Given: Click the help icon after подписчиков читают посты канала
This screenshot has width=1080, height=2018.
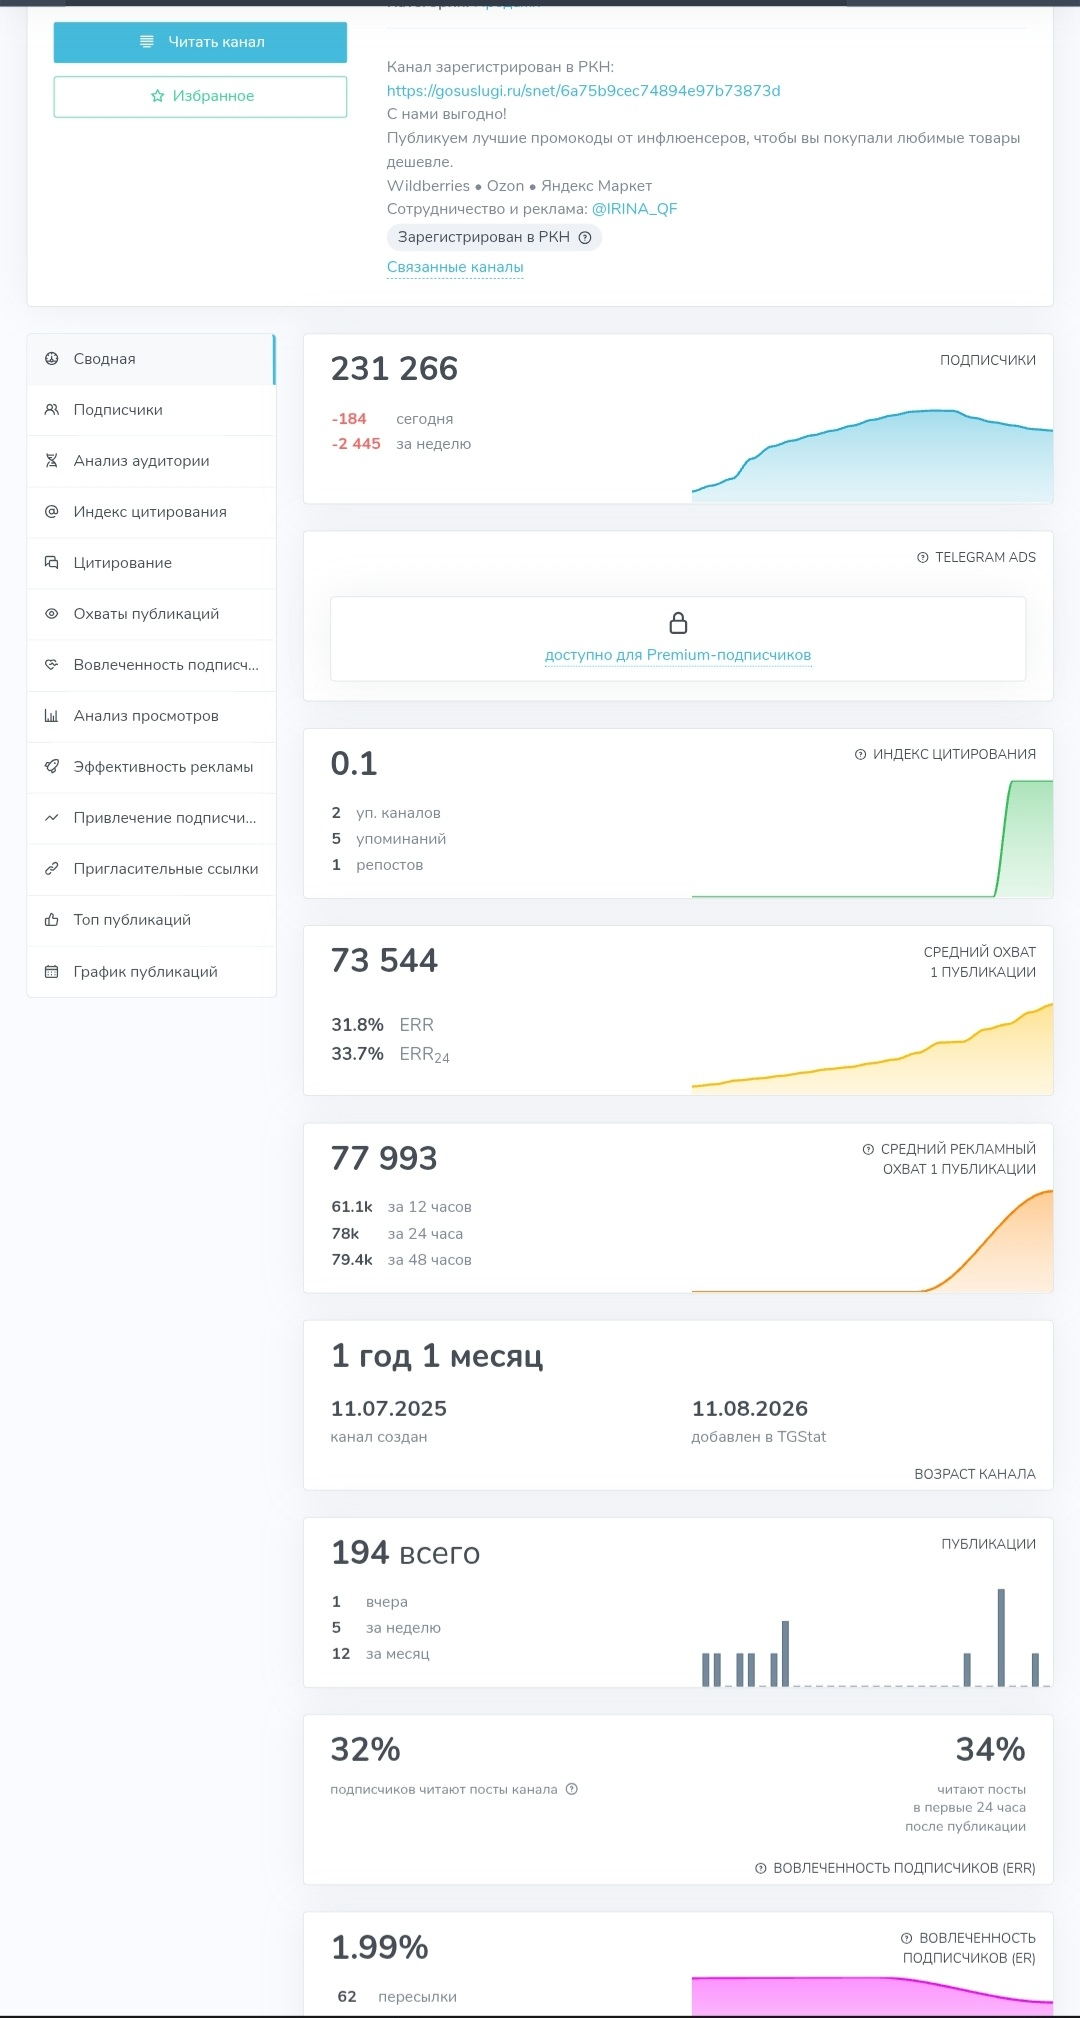Looking at the screenshot, I should 572,1789.
